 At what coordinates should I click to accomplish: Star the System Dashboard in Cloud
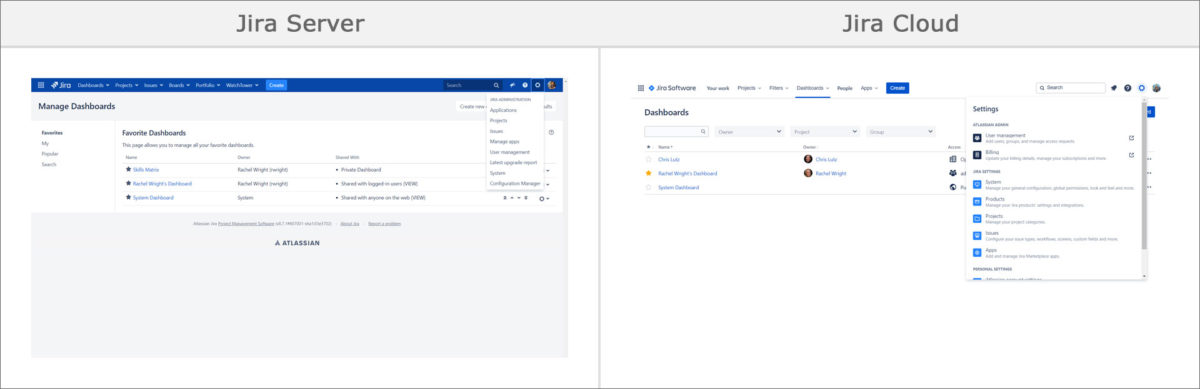coord(648,187)
